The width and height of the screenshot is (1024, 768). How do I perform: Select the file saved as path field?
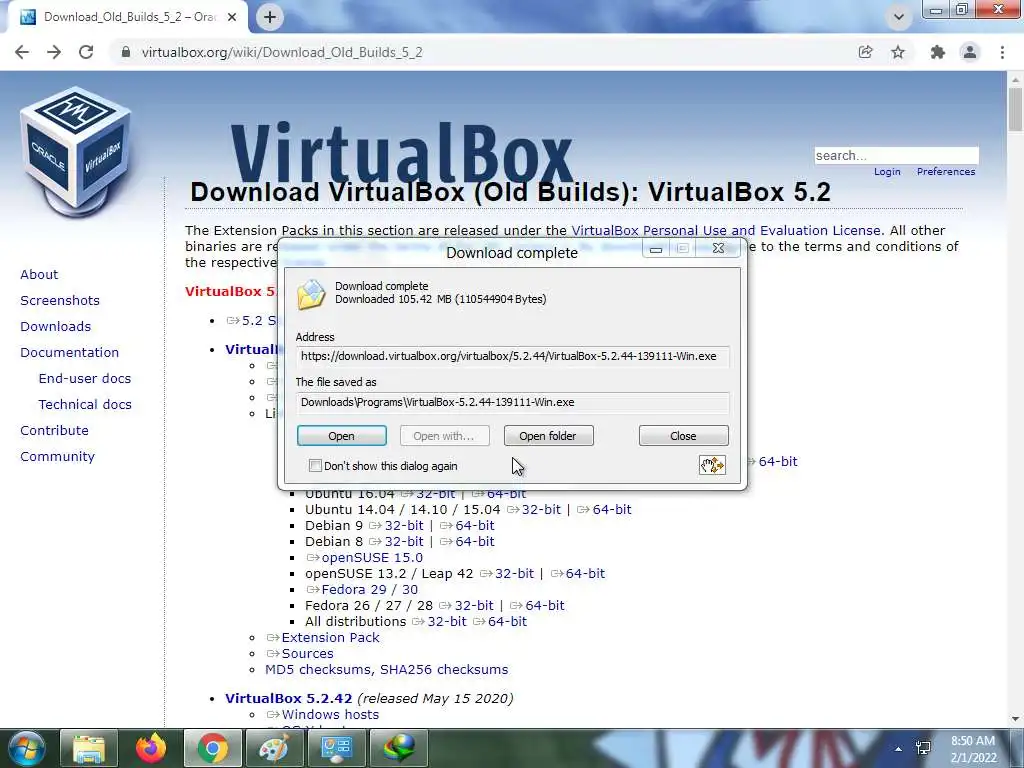click(x=512, y=402)
